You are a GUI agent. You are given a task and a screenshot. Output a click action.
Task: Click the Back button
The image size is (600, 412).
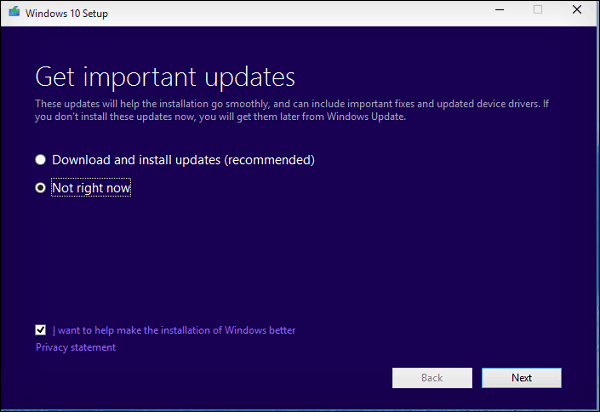pyautogui.click(x=432, y=378)
